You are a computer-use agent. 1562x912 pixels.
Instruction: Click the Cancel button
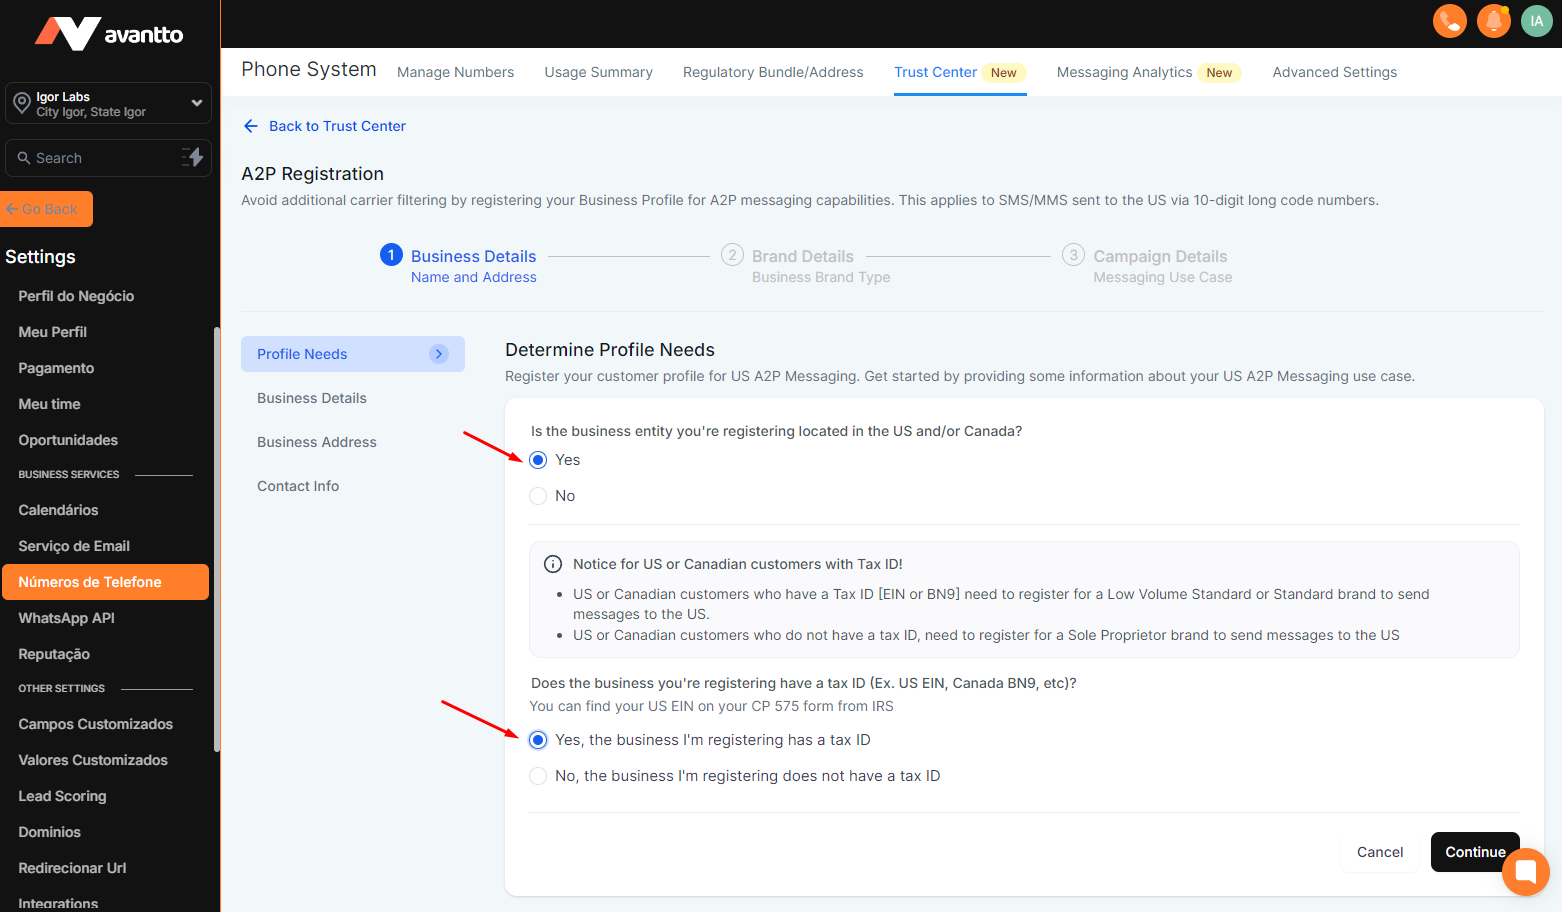[1379, 852]
